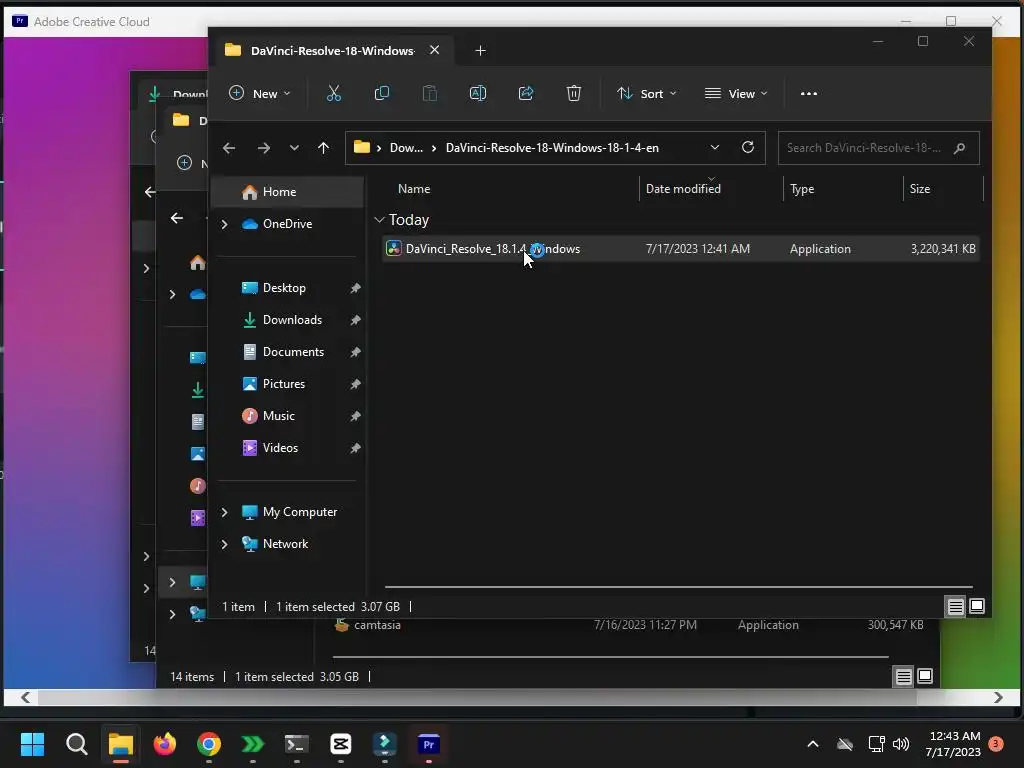Click the right arrow of bottom scrollbar
This screenshot has height=768, width=1024.
click(x=998, y=697)
